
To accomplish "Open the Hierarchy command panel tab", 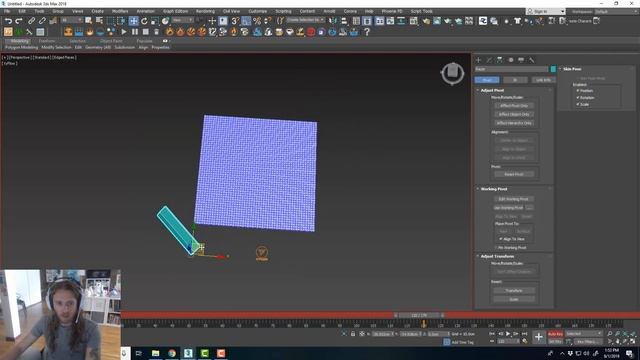I will point(500,60).
